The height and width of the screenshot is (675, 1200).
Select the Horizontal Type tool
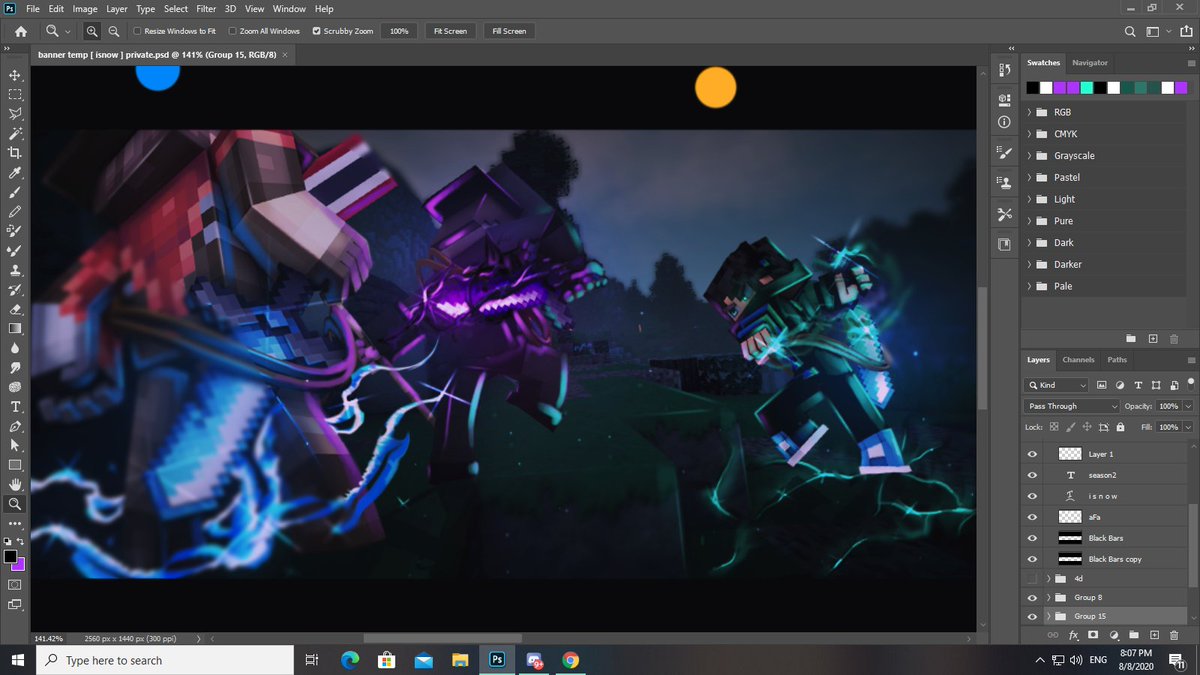15,406
